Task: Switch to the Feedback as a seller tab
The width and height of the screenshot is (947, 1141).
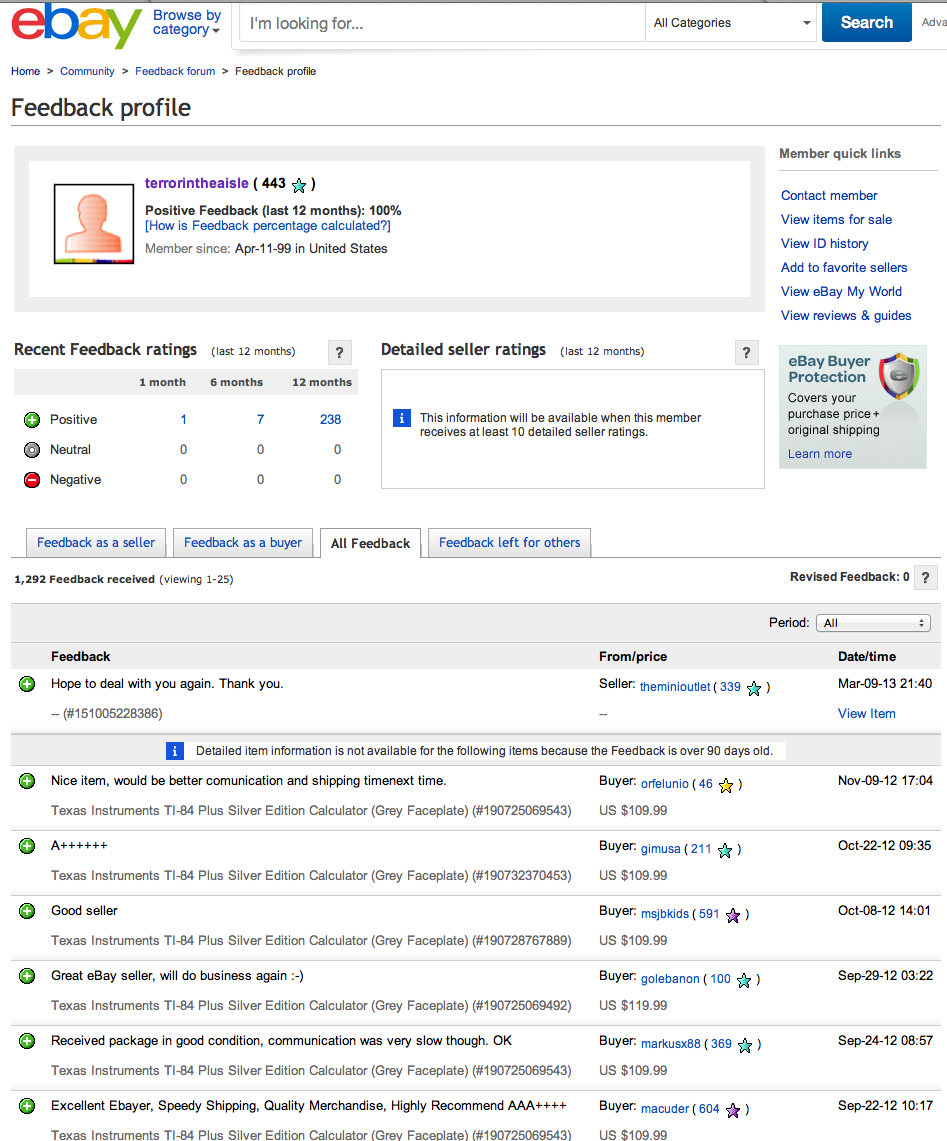Action: [96, 543]
